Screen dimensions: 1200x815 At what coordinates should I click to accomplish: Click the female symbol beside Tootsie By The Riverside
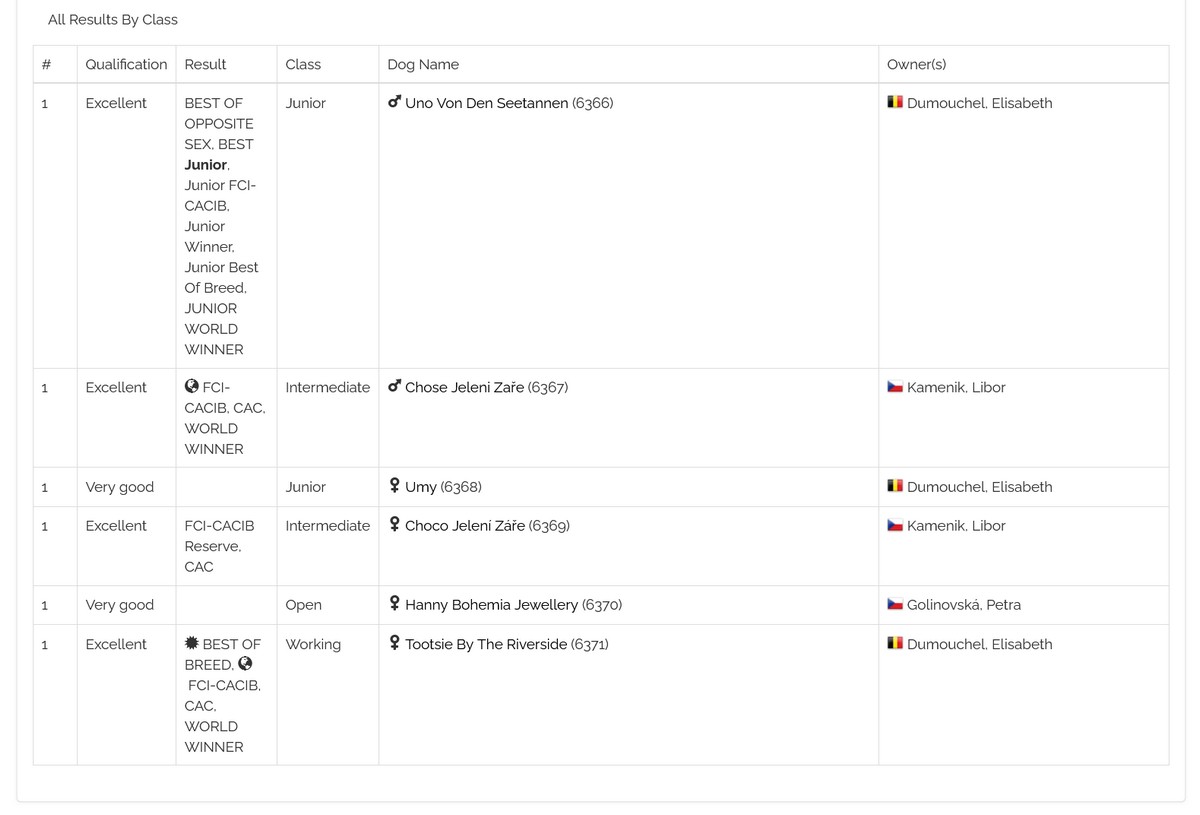click(394, 643)
